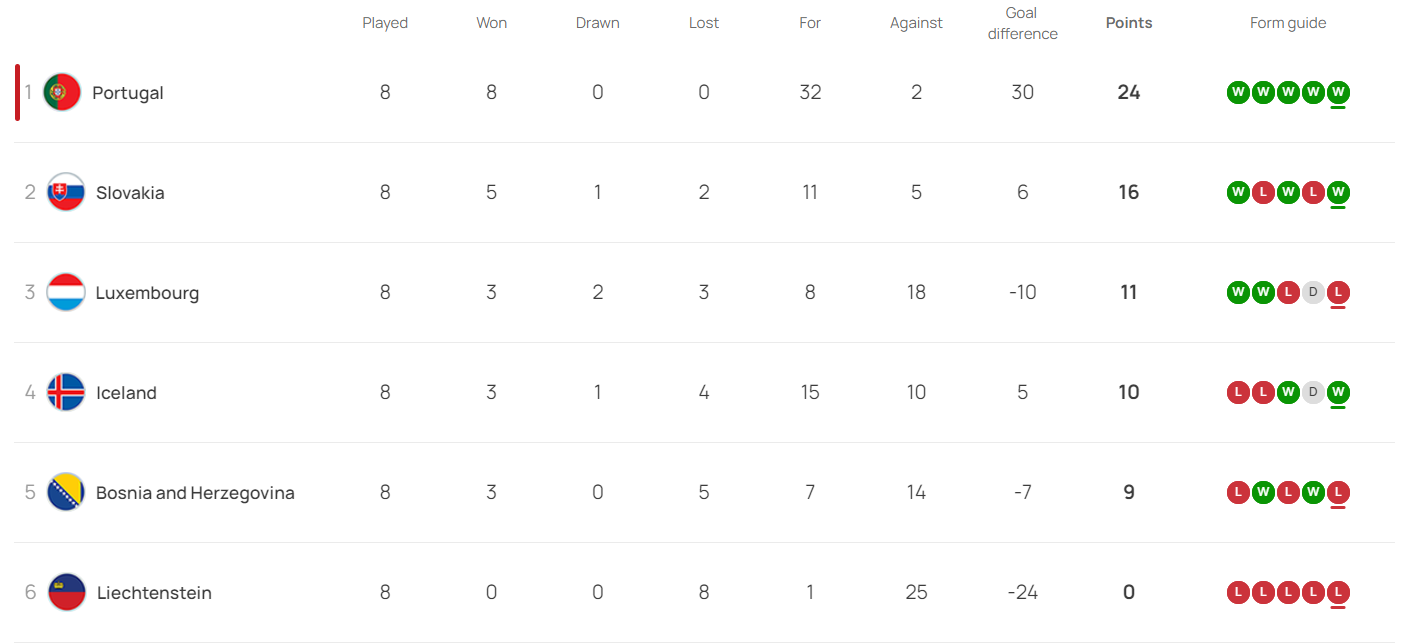Click the Goal difference column header
This screenshot has height=644, width=1419.
pos(1022,23)
